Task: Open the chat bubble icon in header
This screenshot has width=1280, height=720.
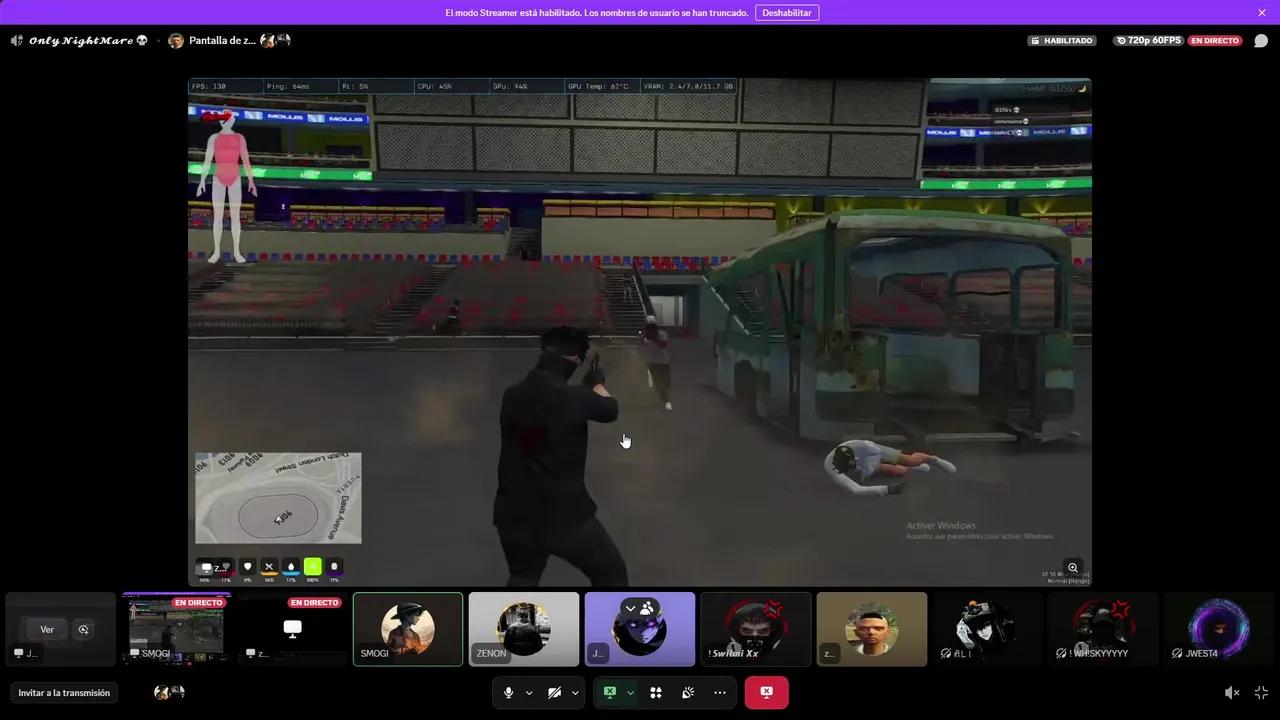Action: (x=1261, y=41)
